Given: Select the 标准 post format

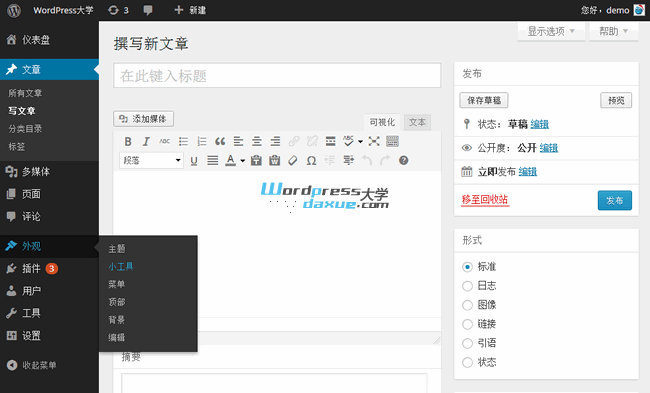Looking at the screenshot, I should click(x=467, y=267).
